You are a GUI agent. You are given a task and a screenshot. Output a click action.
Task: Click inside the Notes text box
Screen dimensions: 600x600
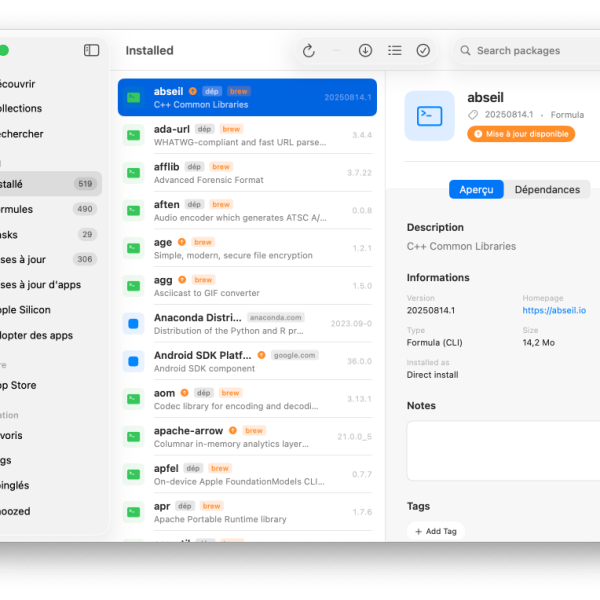(x=503, y=451)
